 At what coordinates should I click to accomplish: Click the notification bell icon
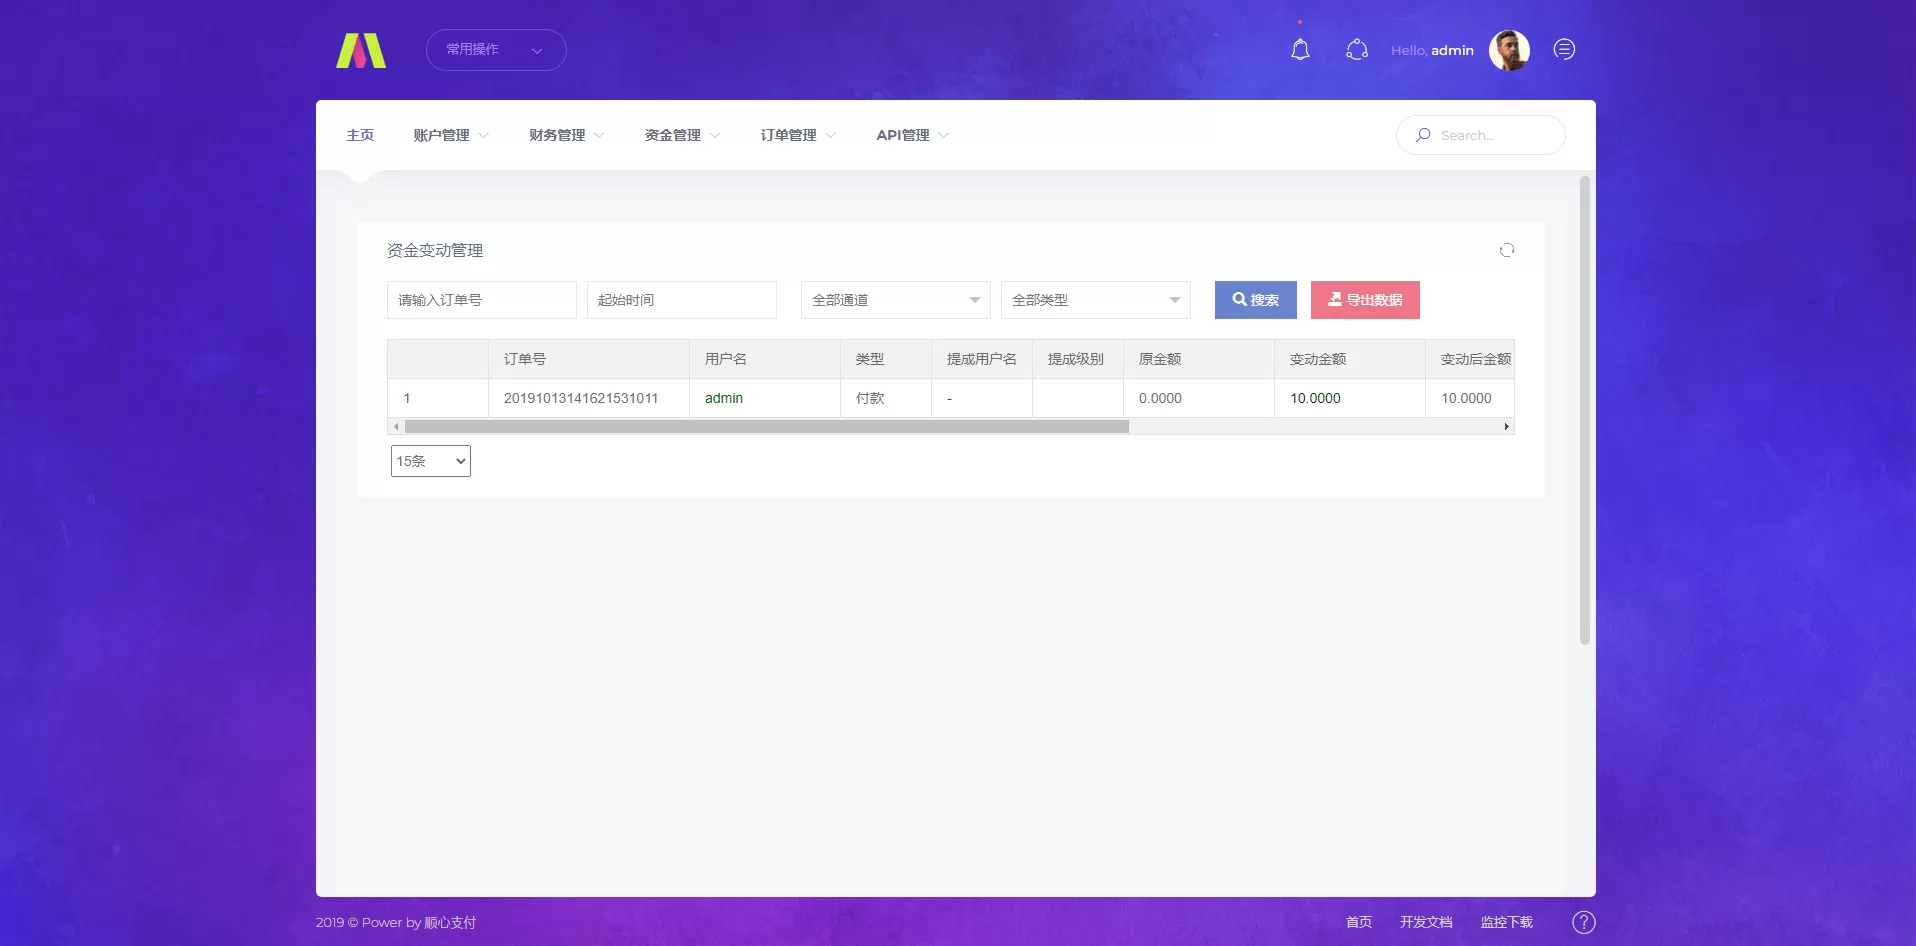[x=1300, y=50]
